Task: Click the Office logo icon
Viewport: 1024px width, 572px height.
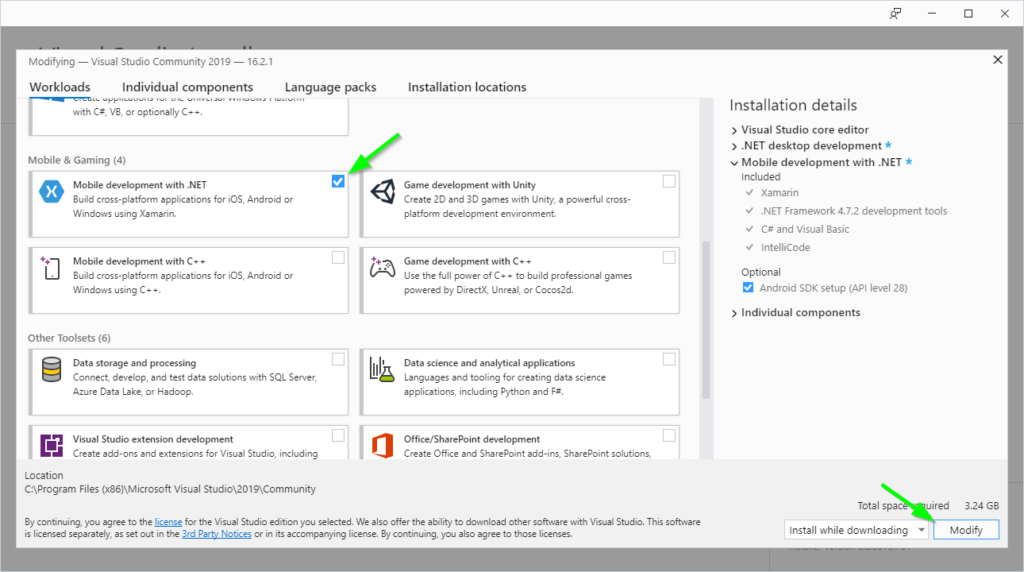Action: point(383,445)
